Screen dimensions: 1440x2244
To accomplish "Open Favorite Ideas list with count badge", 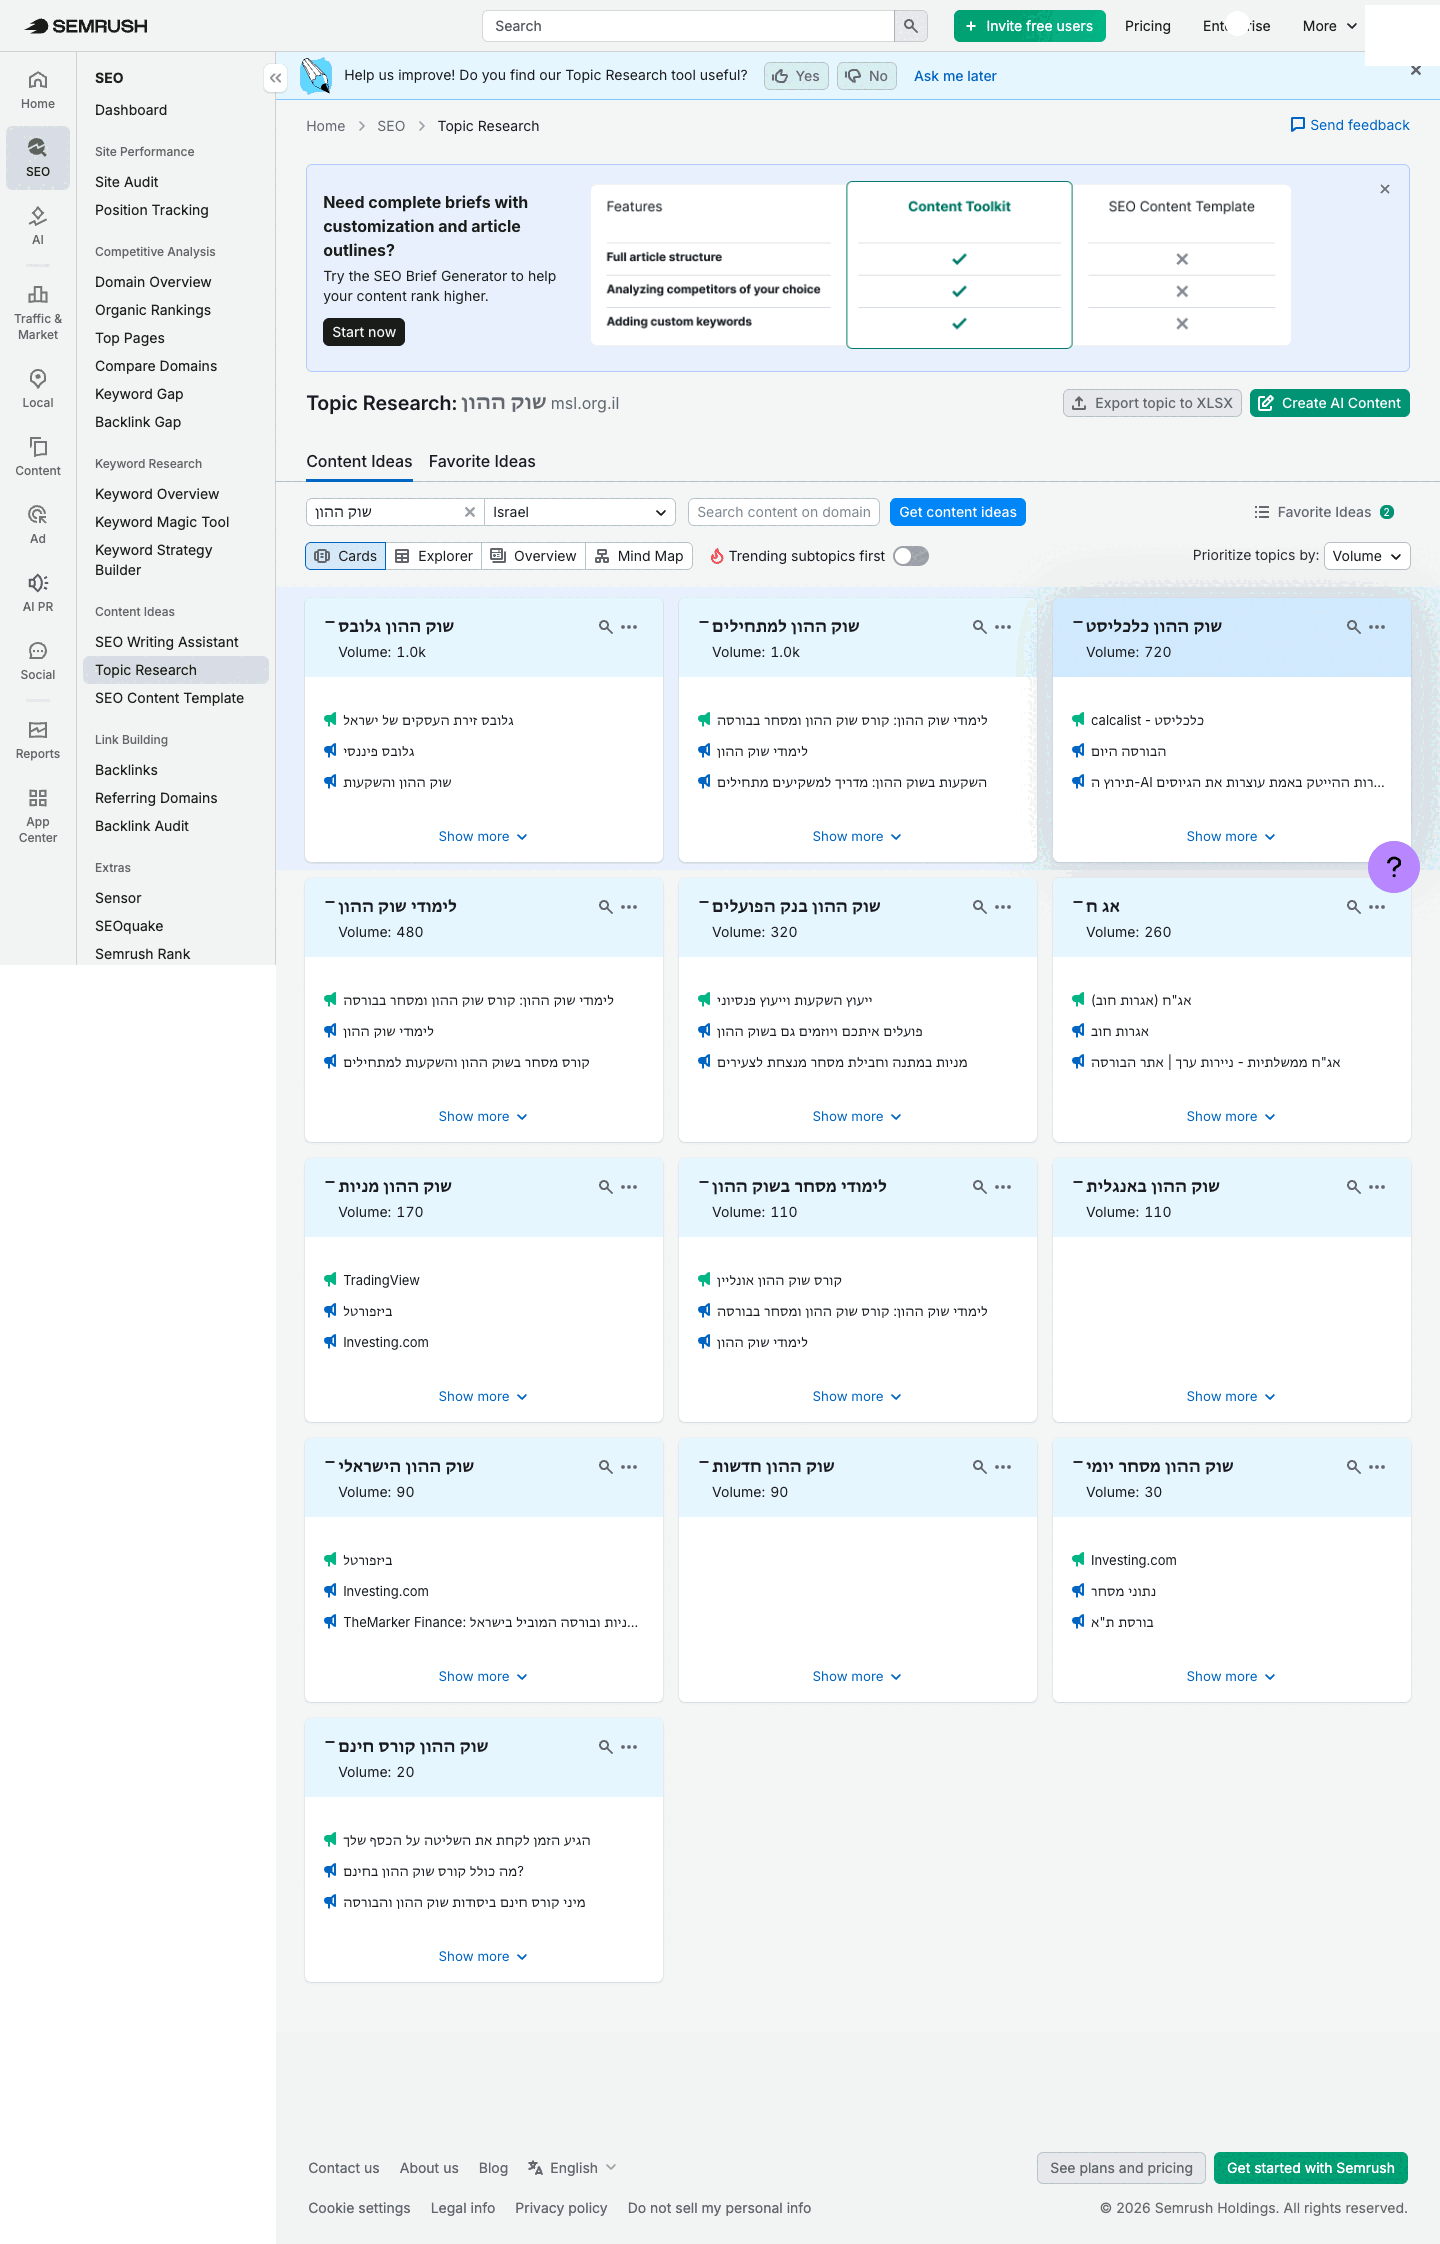I will click(1324, 512).
